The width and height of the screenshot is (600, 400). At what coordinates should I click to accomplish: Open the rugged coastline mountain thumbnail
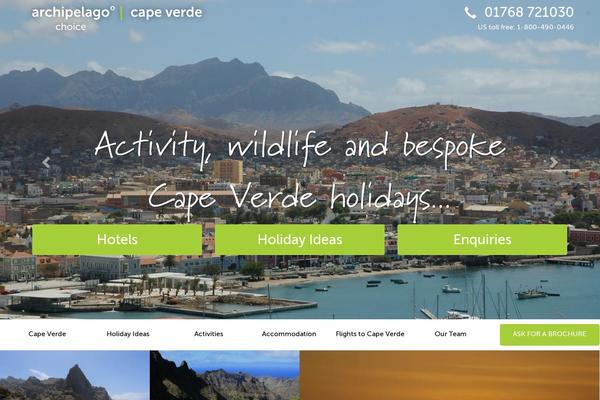click(x=225, y=375)
